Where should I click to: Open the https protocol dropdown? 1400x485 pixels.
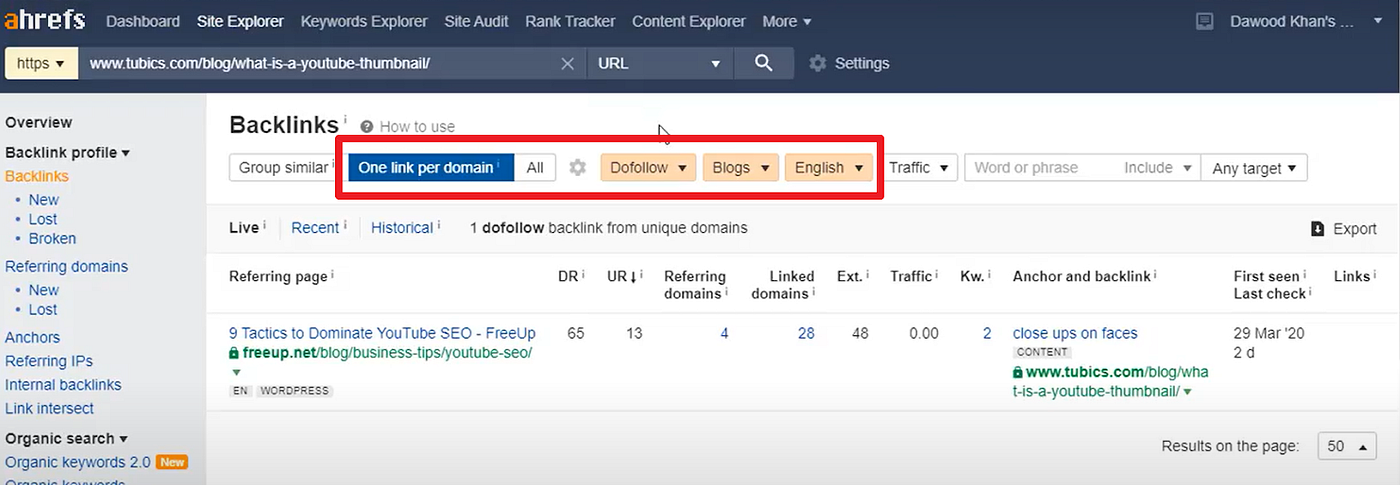[41, 63]
